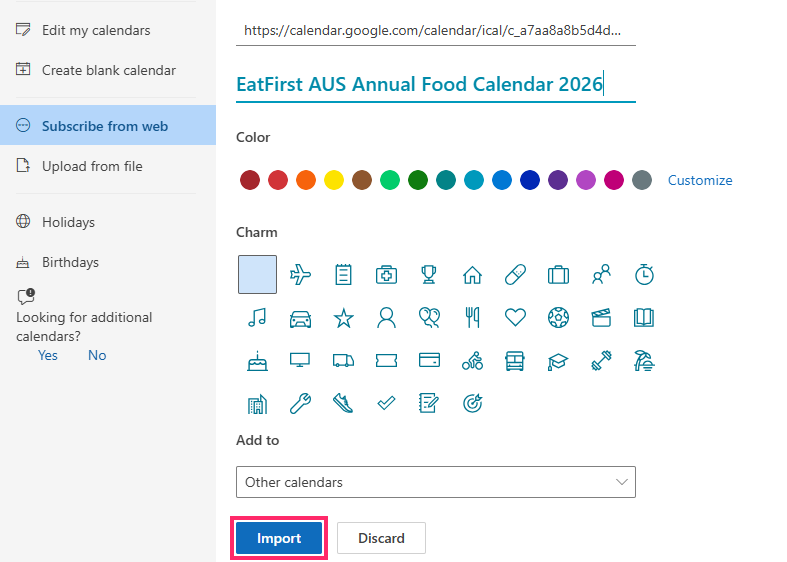
Task: Open the Add to calendars dropdown
Action: pyautogui.click(x=436, y=482)
